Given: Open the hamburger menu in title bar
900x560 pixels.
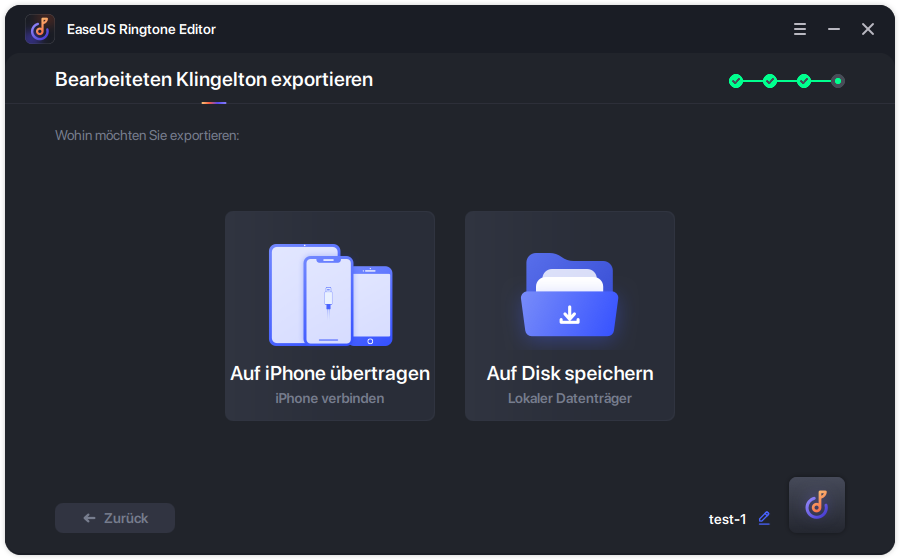Looking at the screenshot, I should [800, 29].
